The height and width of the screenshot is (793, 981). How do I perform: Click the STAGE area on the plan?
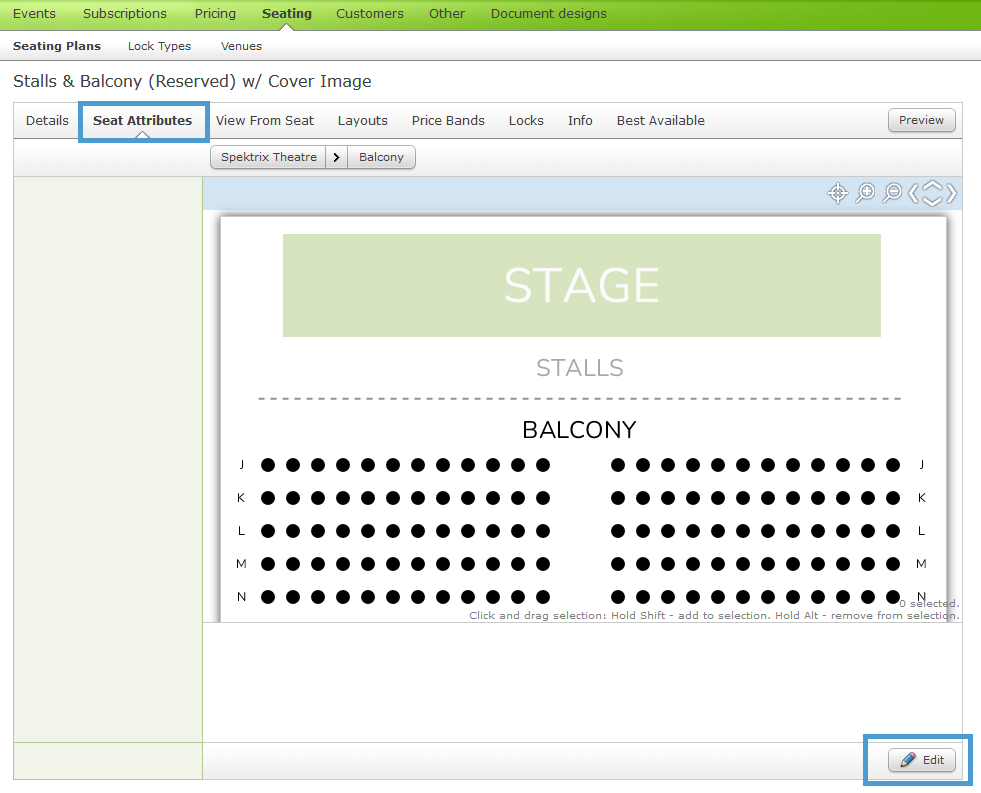582,286
